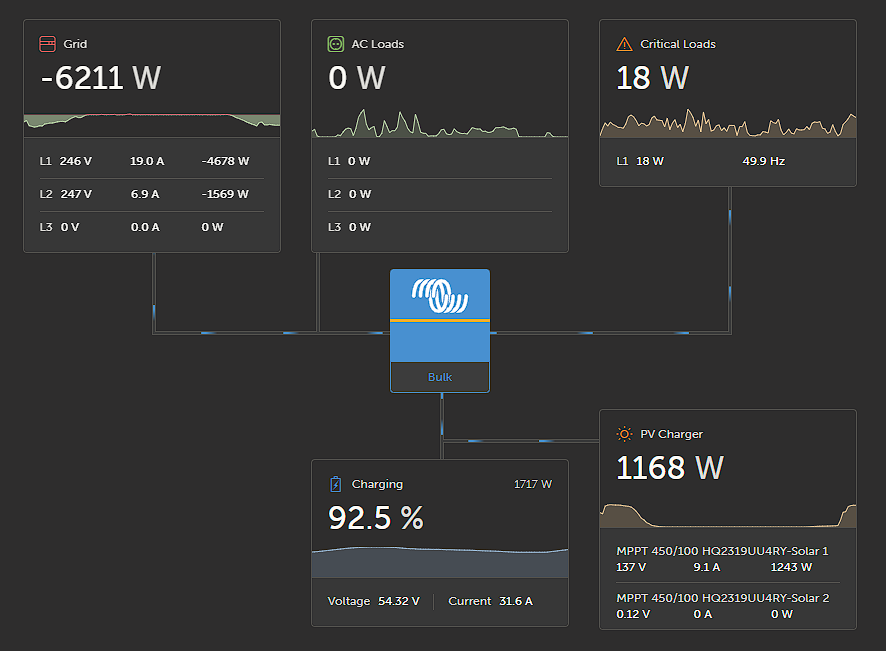The height and width of the screenshot is (651, 886).
Task: Click AC Loads L3 0 W row
Action: click(x=440, y=227)
